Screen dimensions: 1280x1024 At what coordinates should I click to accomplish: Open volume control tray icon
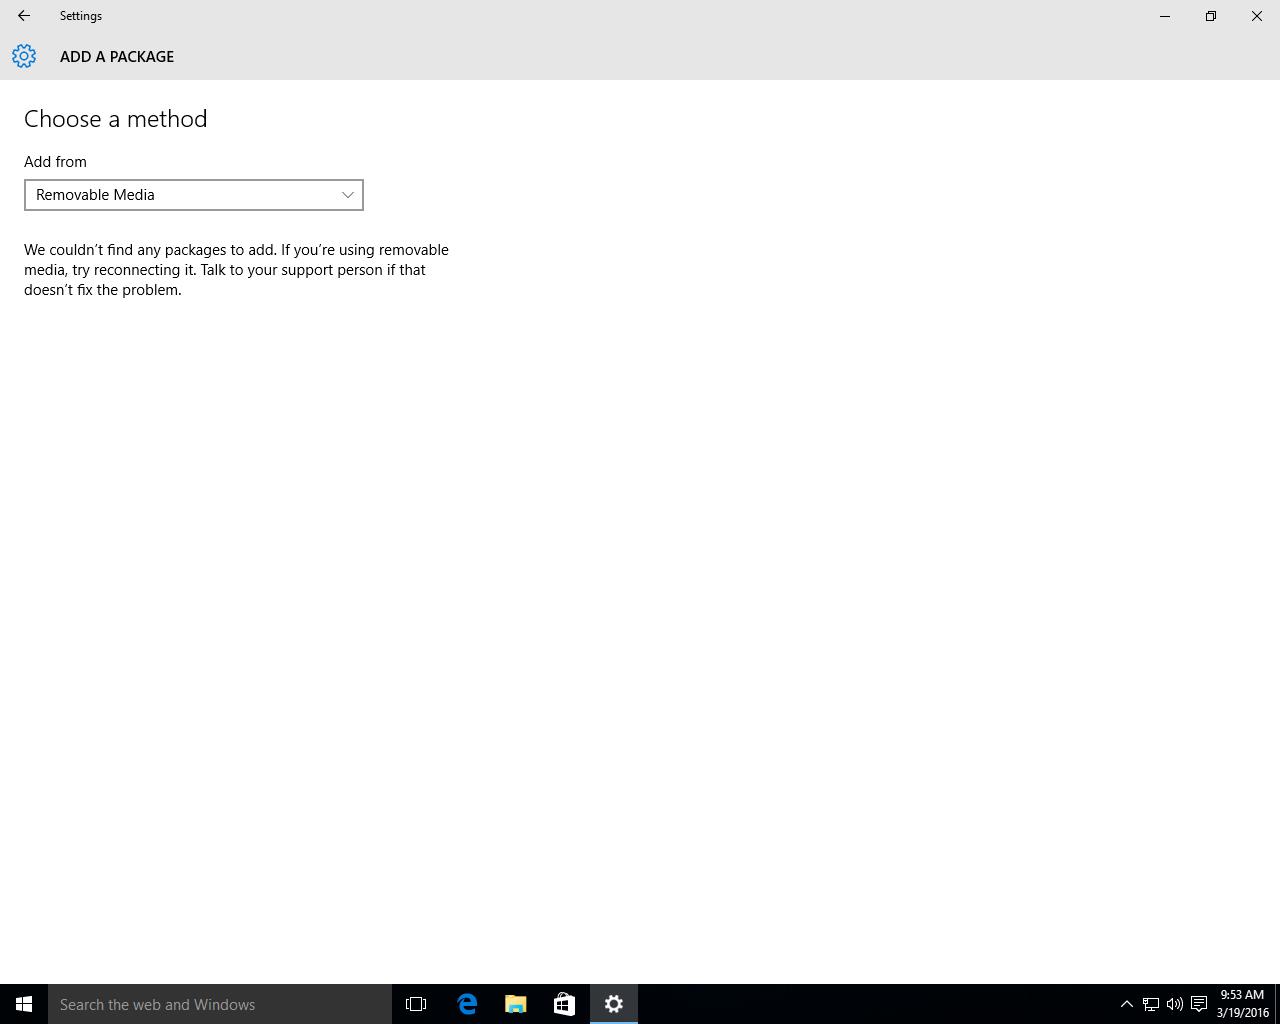(x=1175, y=1004)
